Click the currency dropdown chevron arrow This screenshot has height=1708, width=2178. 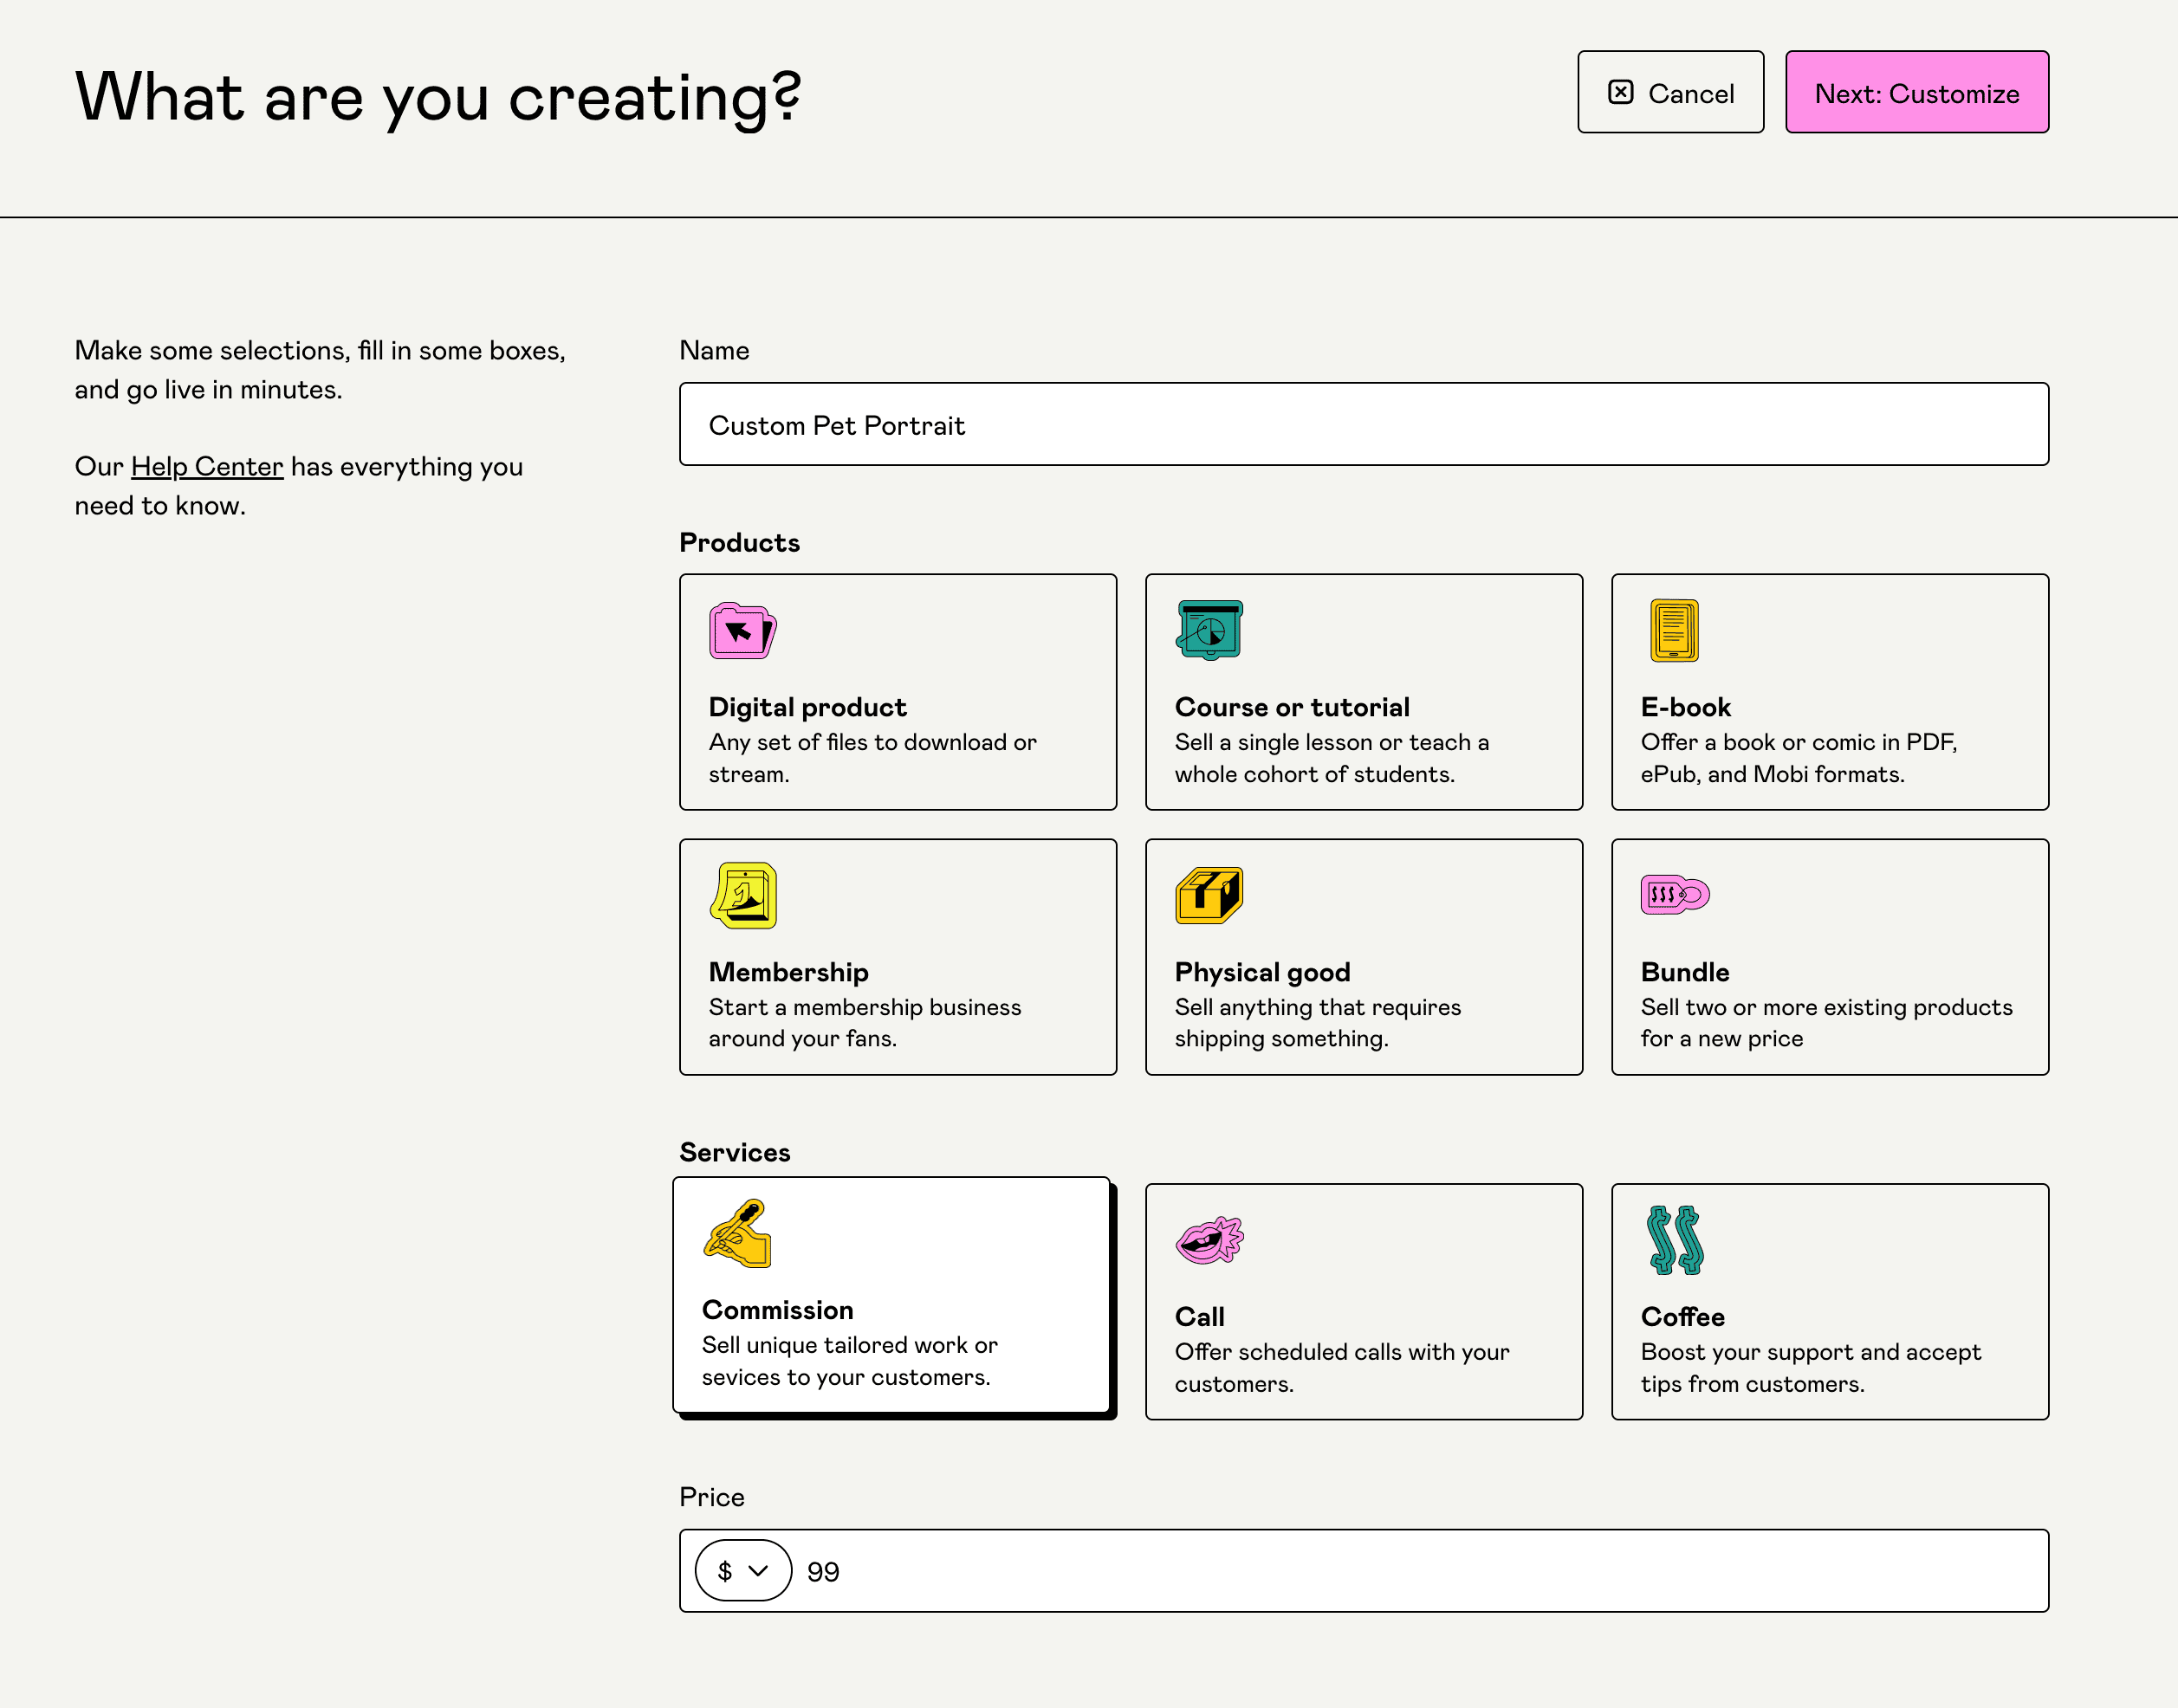tap(758, 1571)
